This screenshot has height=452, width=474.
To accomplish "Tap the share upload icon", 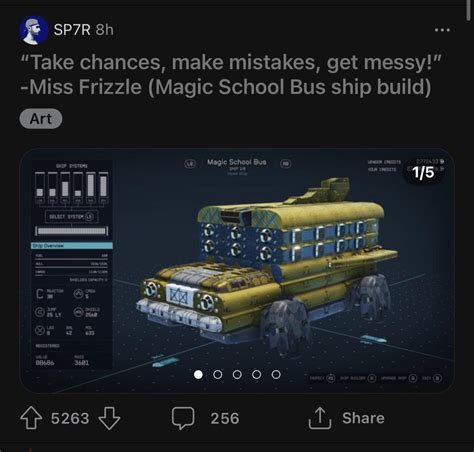I will pyautogui.click(x=320, y=418).
